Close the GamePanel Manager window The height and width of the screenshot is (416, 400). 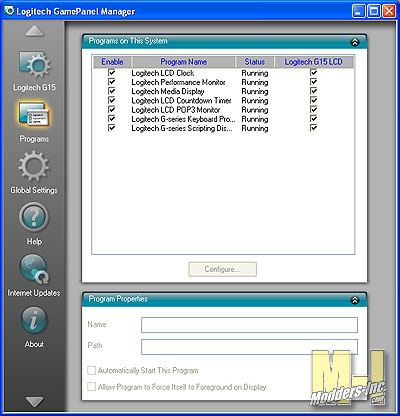(389, 11)
